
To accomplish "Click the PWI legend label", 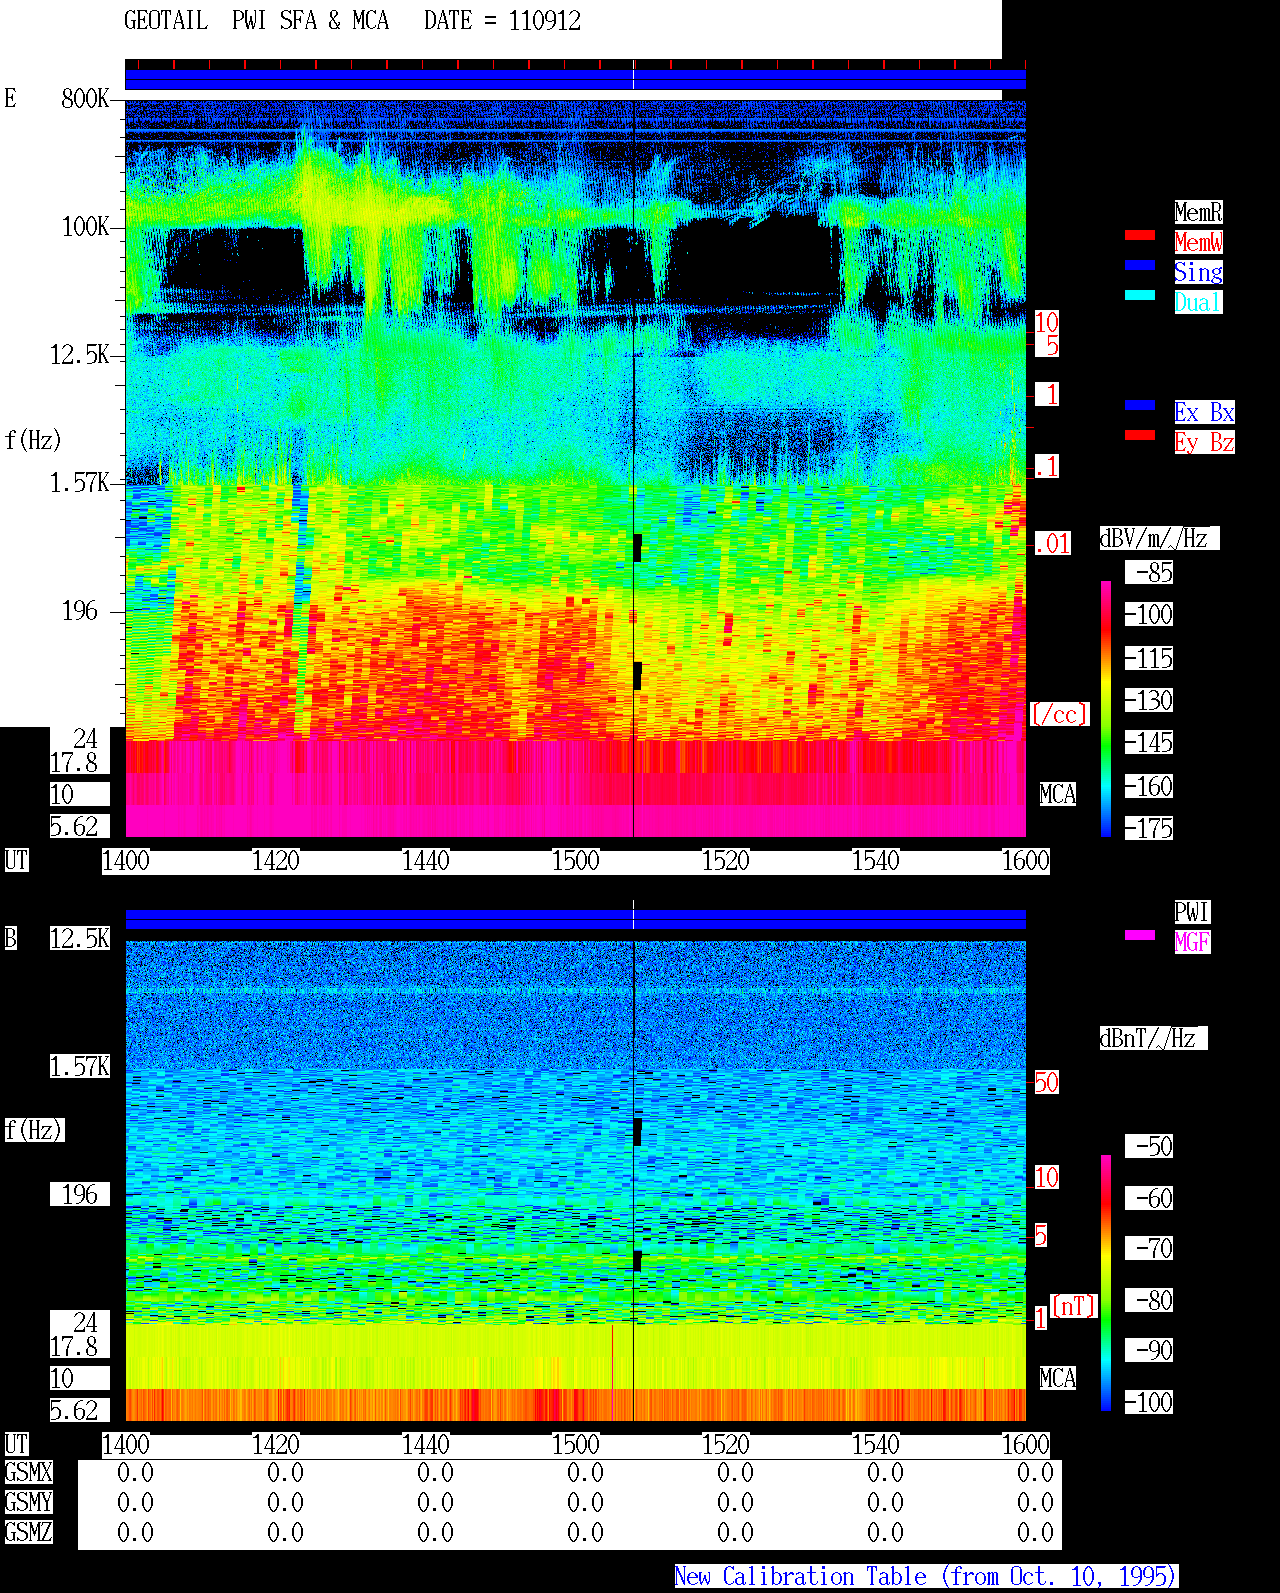I will [1192, 912].
